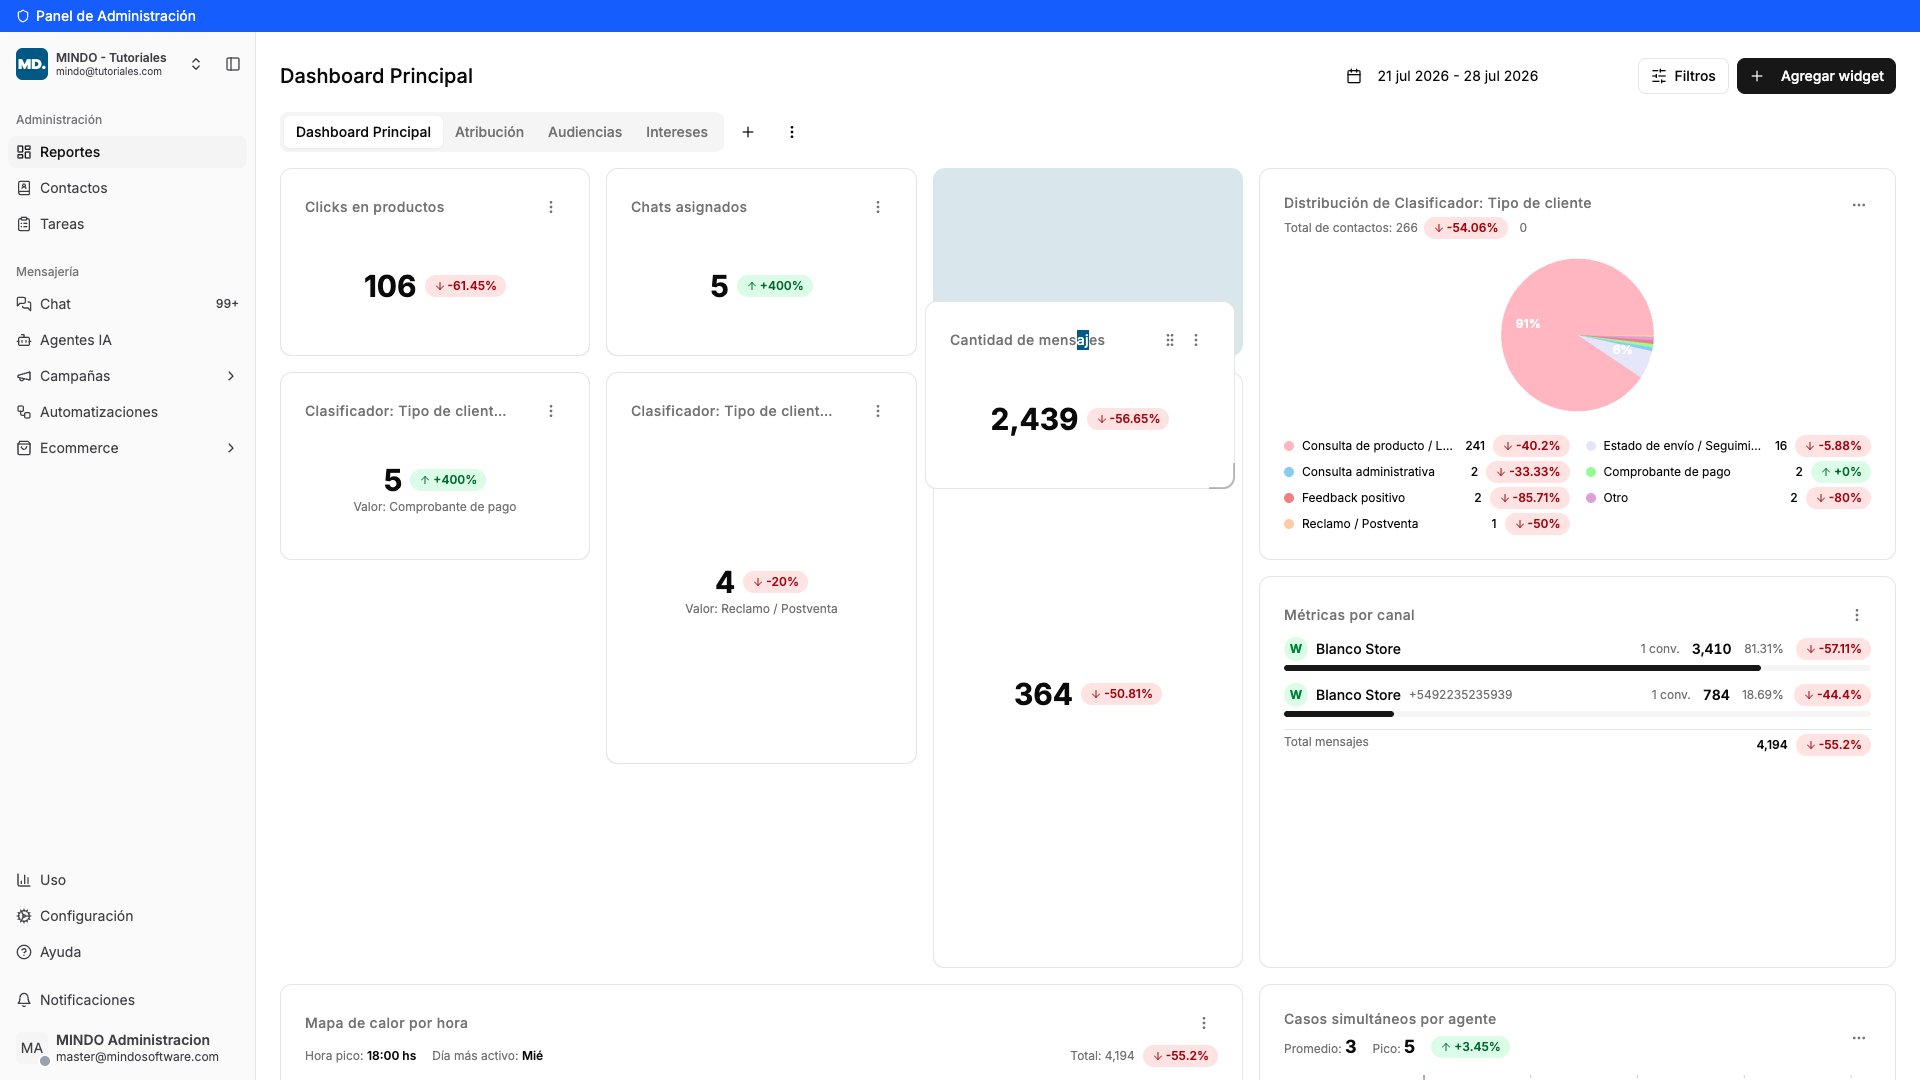Open Agentes IA section

(127, 340)
